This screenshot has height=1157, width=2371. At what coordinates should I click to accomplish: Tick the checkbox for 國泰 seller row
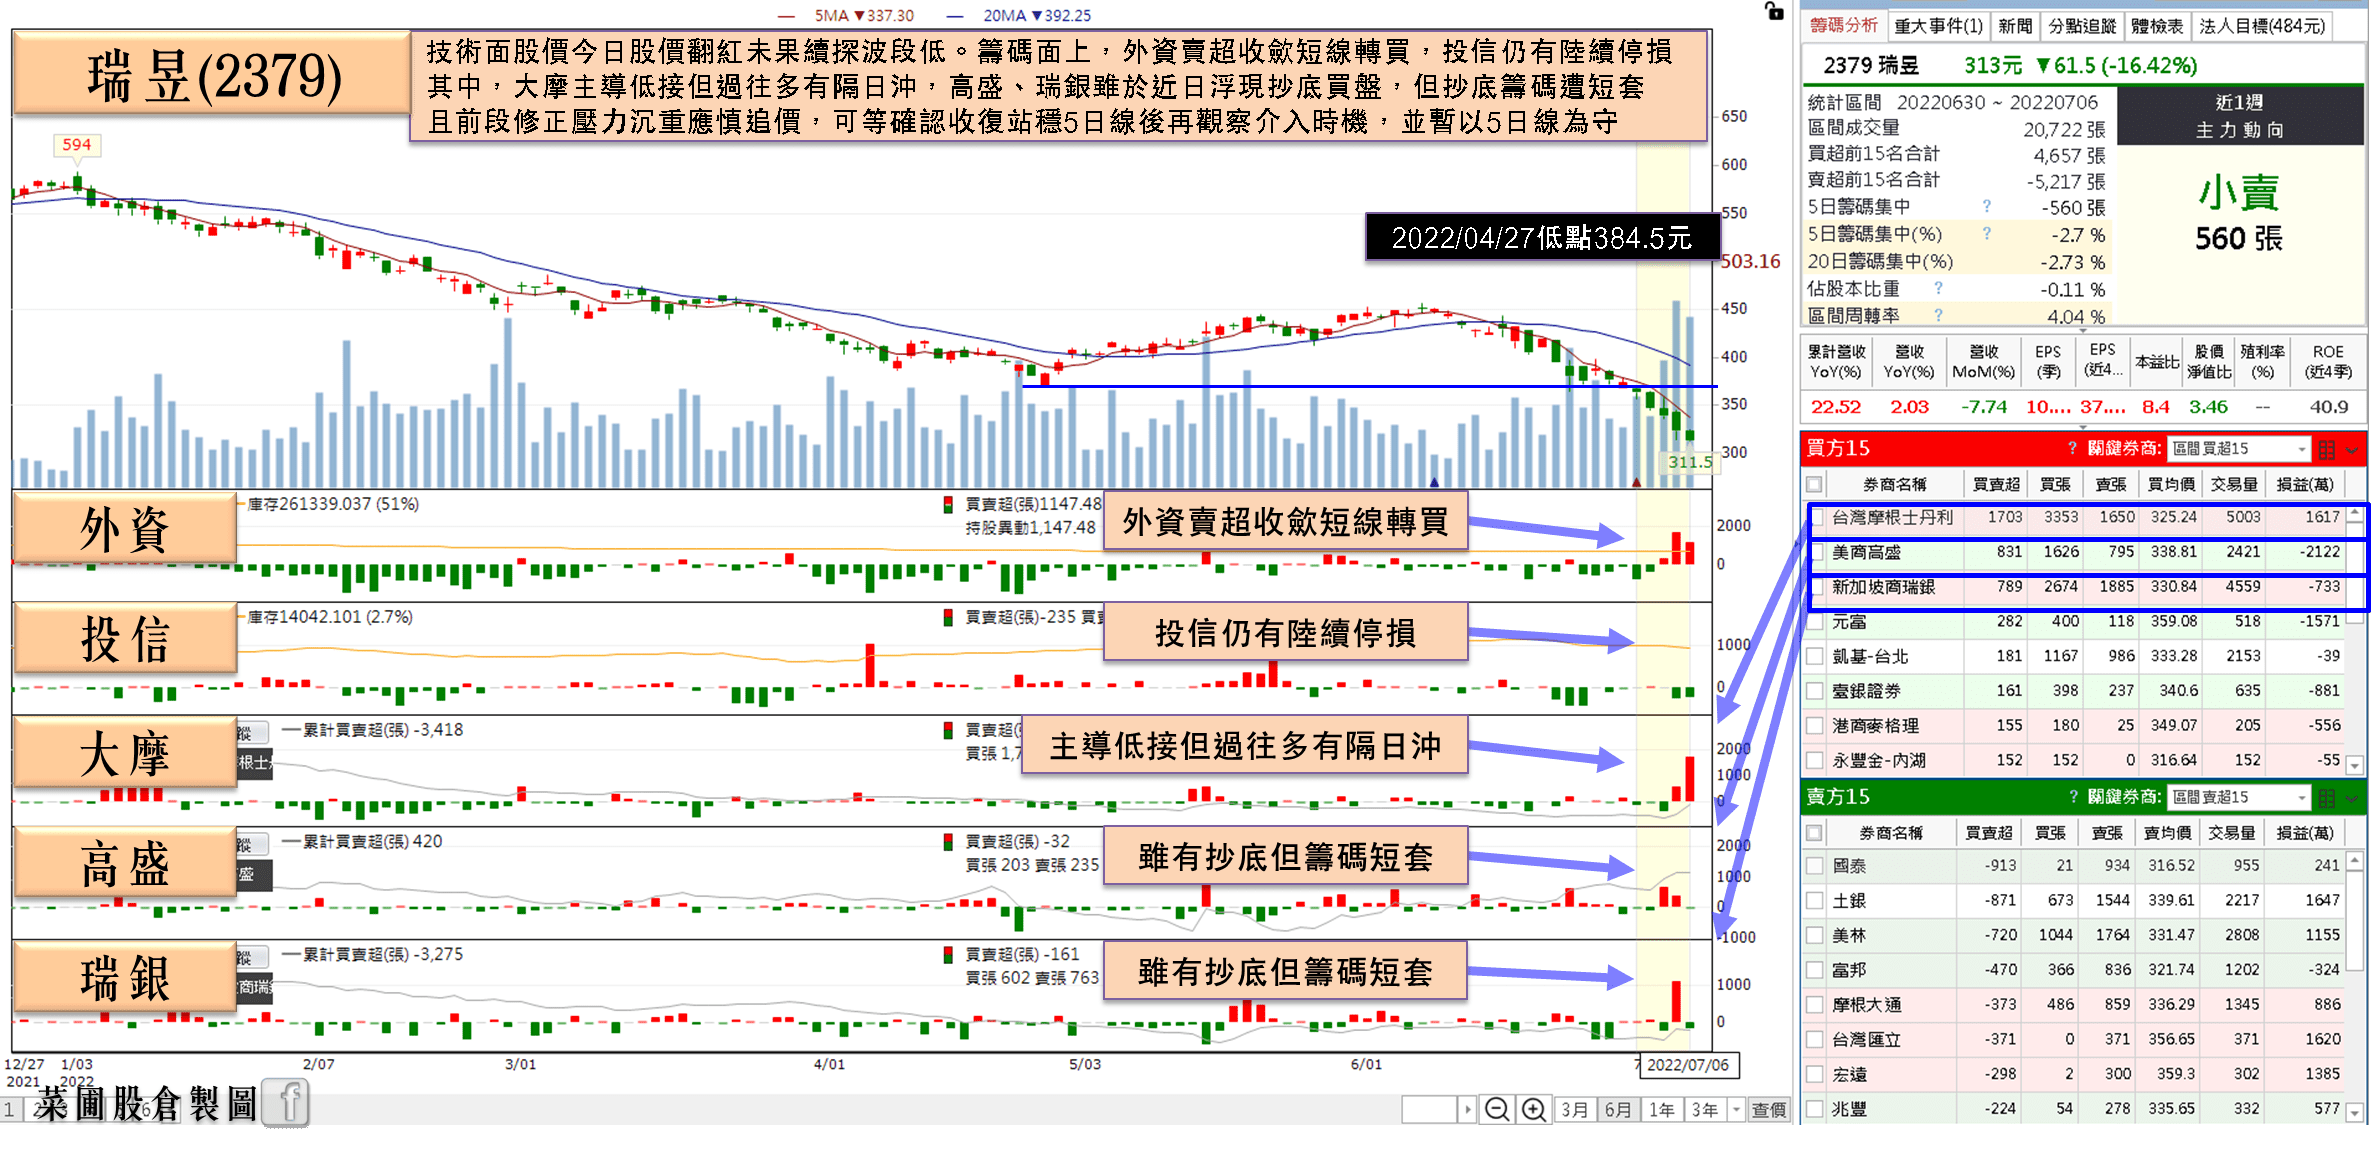[x=1815, y=866]
